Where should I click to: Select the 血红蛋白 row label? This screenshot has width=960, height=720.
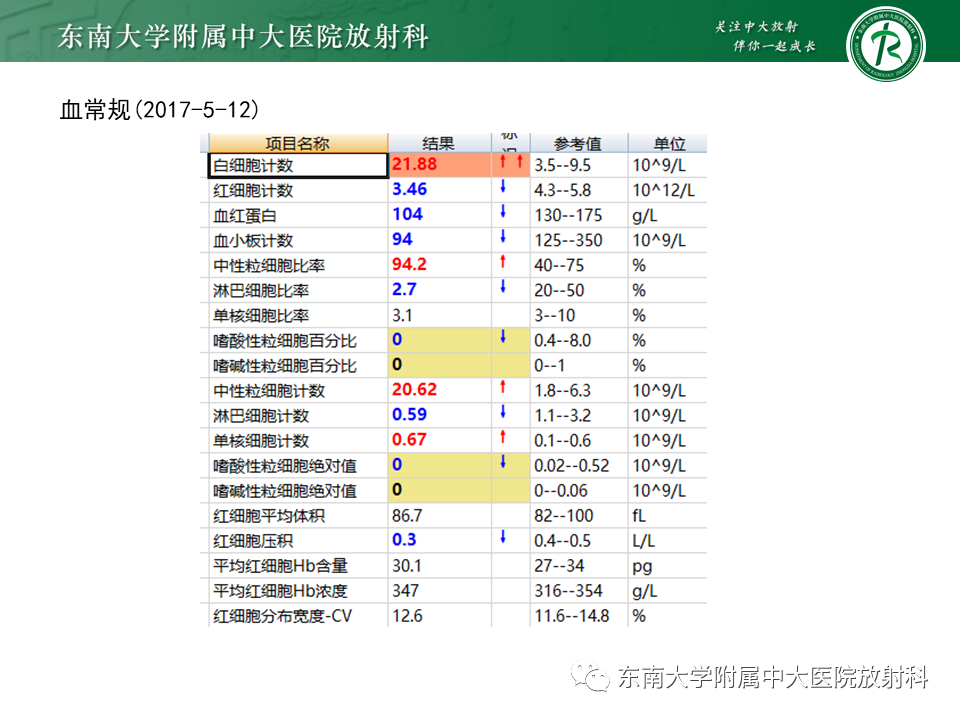pyautogui.click(x=244, y=216)
